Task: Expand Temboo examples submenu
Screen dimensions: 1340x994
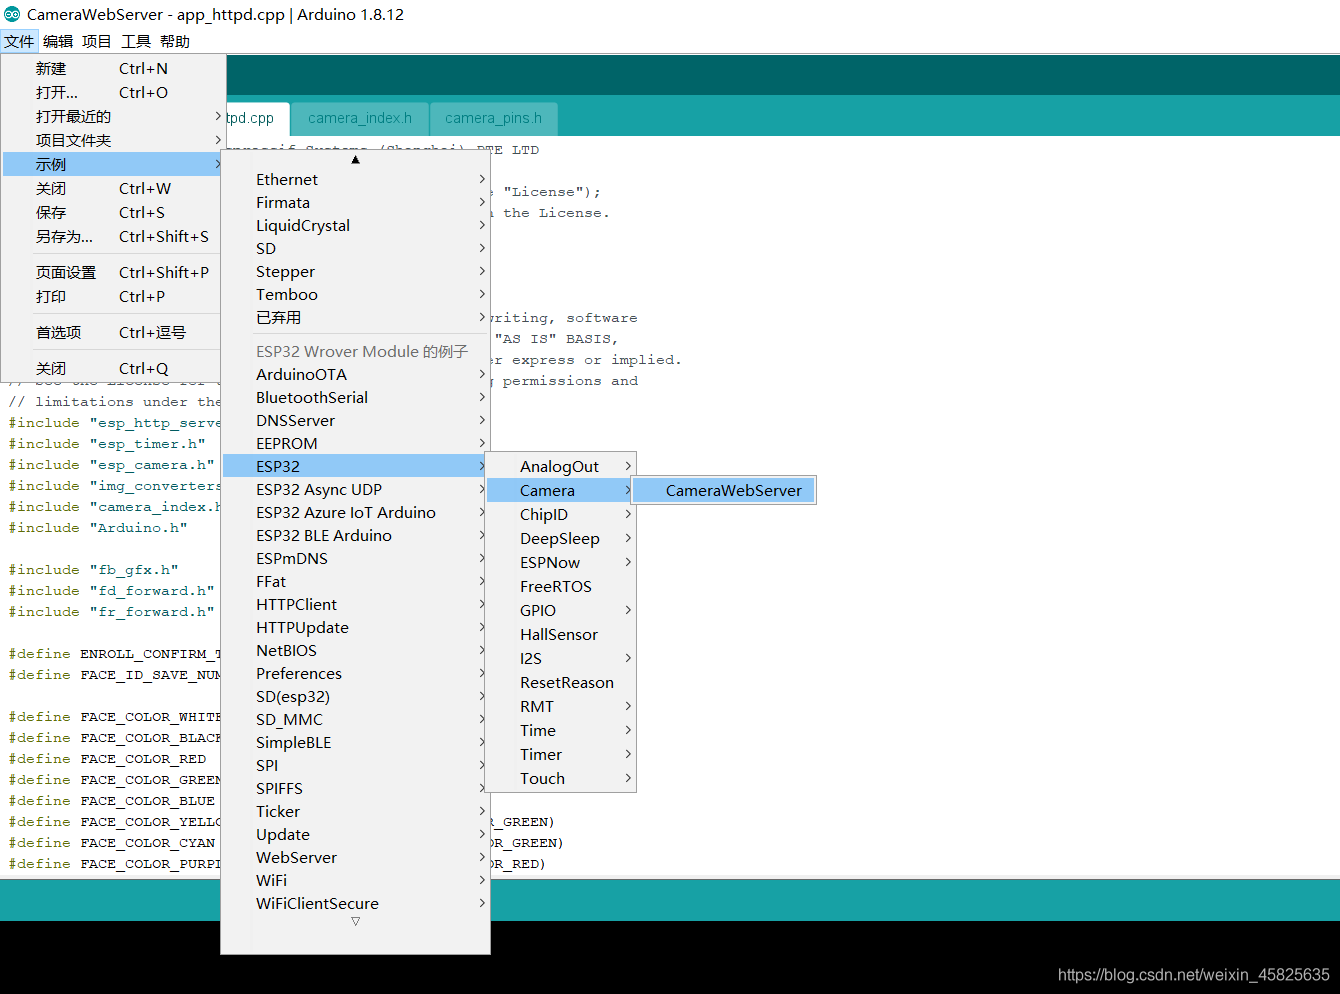Action: click(x=355, y=294)
